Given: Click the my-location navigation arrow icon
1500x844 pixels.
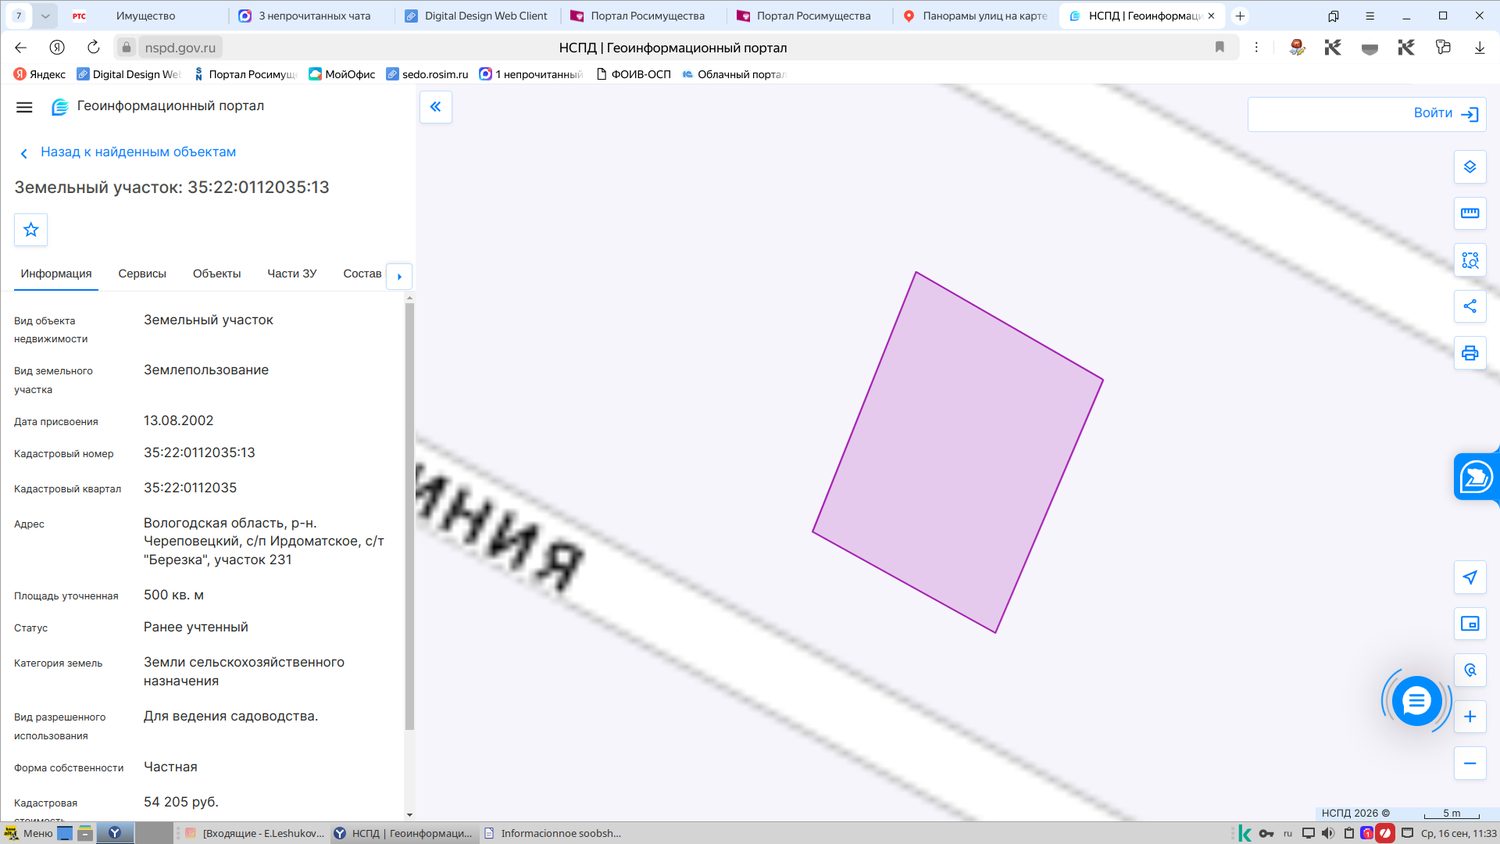Looking at the screenshot, I should [x=1470, y=577].
